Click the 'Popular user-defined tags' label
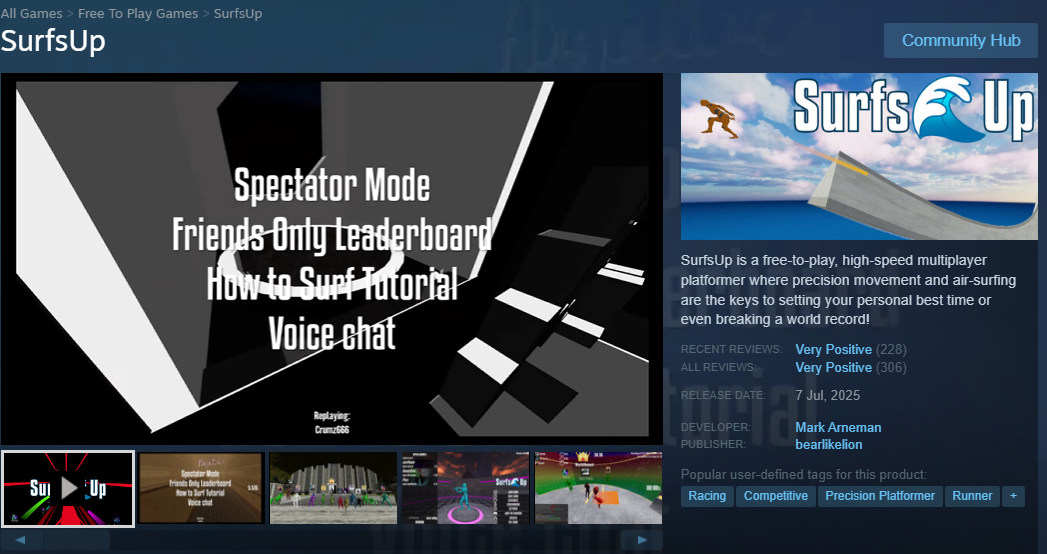Screen dimensions: 1047x554 click(x=804, y=475)
